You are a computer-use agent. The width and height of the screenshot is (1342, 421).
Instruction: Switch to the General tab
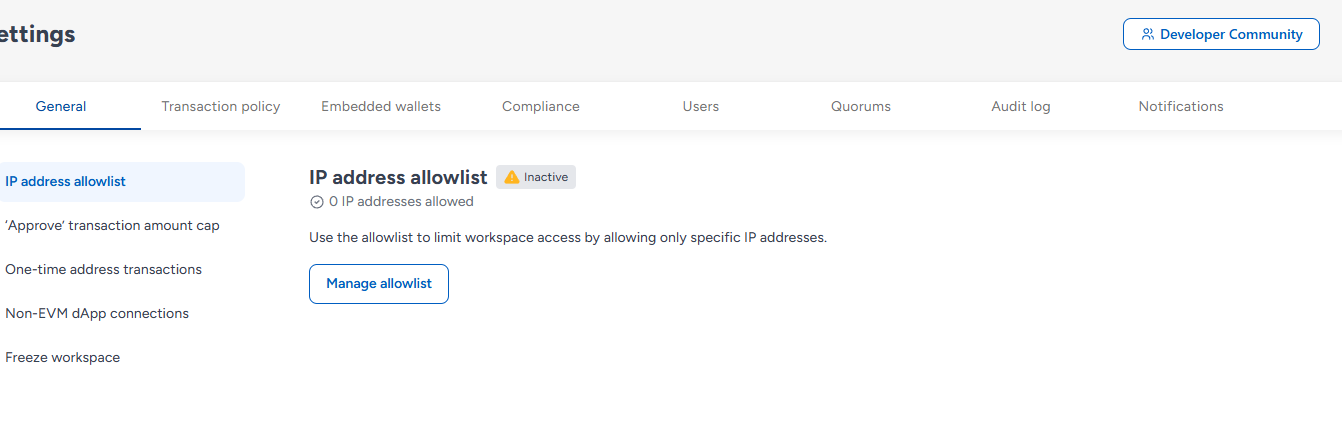pos(61,106)
